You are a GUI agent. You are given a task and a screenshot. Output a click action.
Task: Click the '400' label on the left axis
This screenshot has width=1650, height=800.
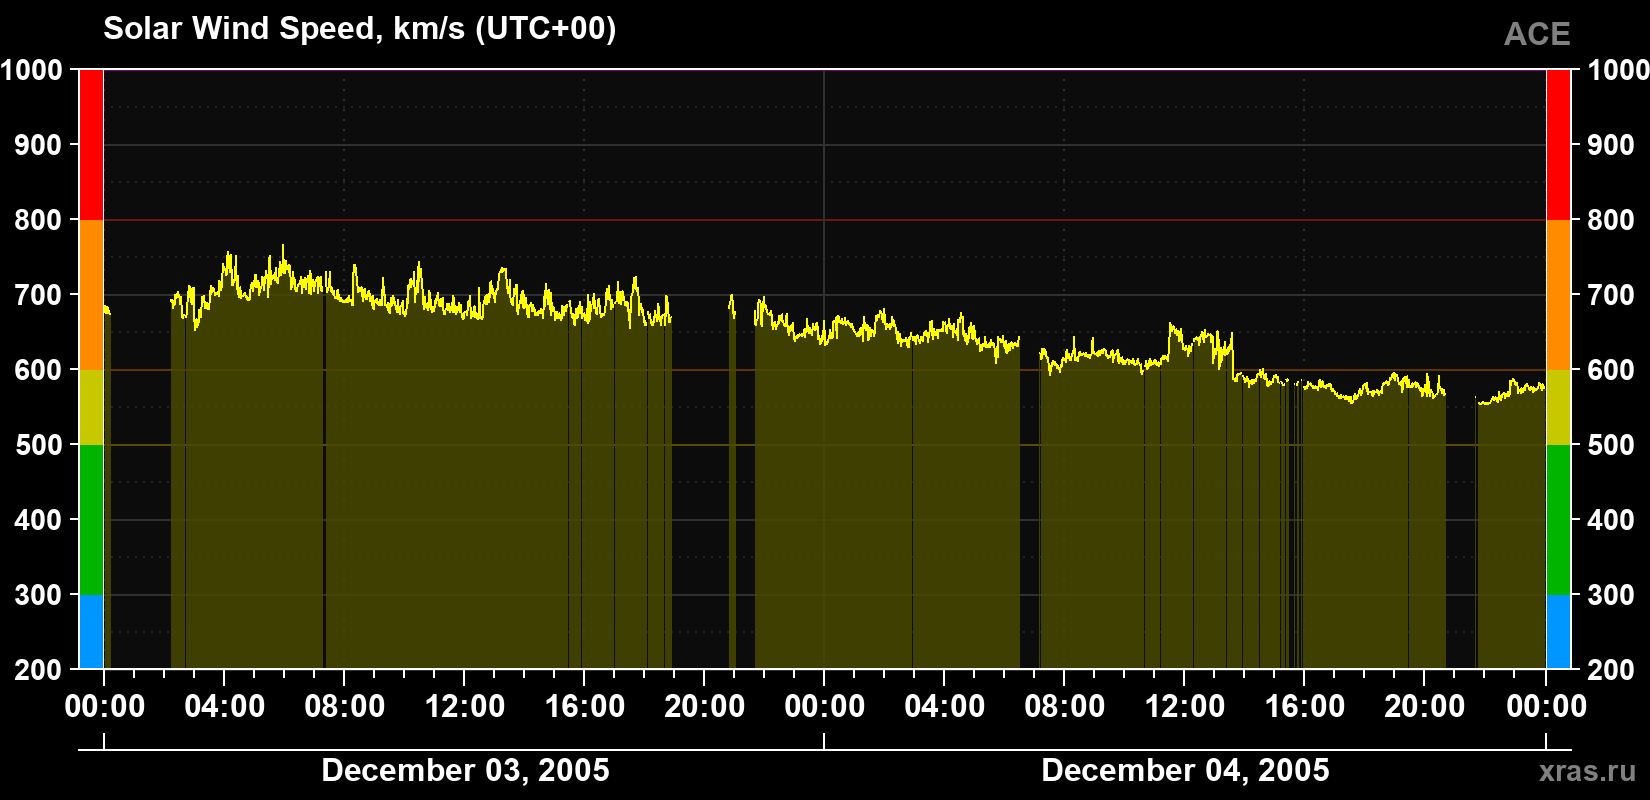click(x=39, y=520)
